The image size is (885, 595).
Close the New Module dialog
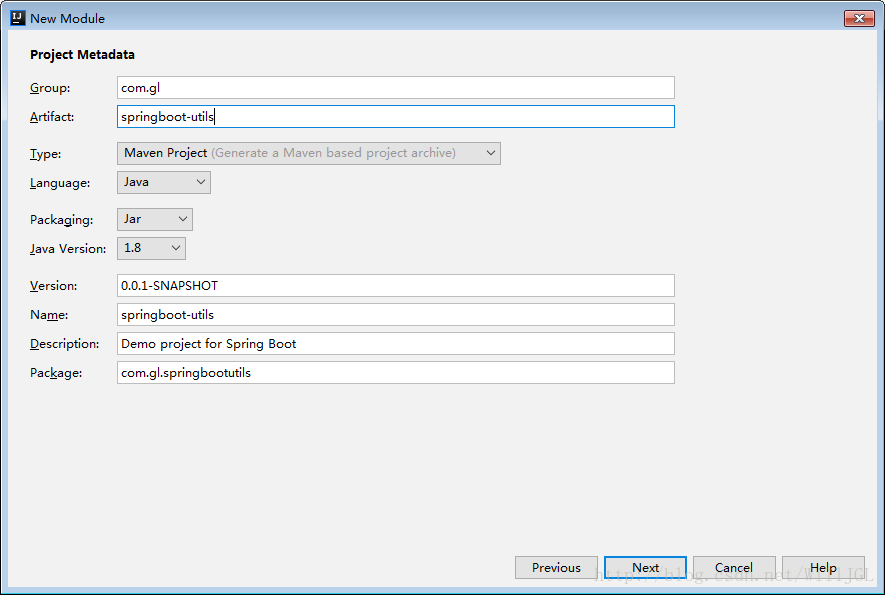(859, 18)
